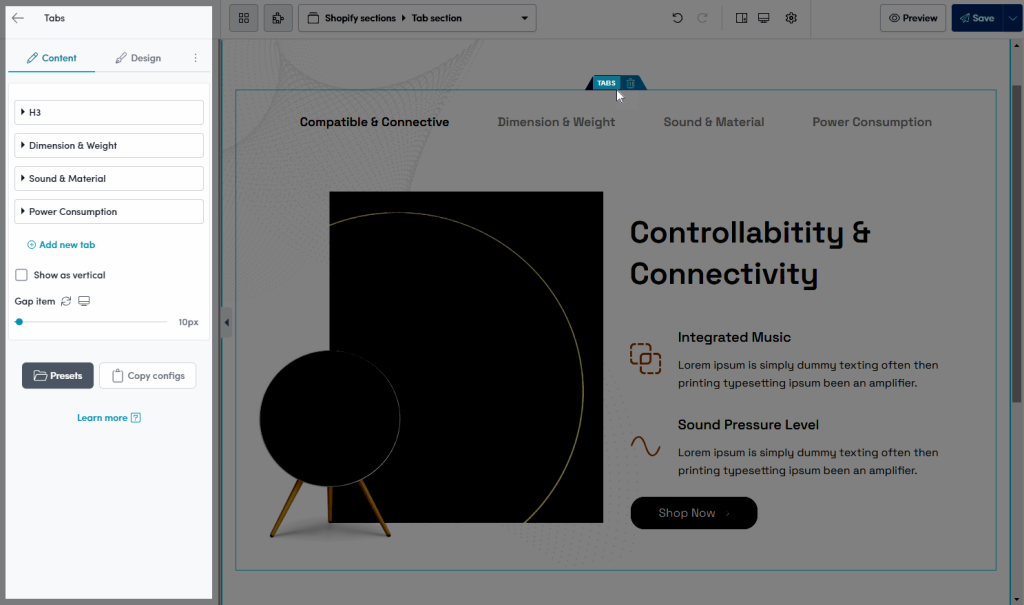Select the Compatible & Connective tab
This screenshot has height=605, width=1024.
click(374, 122)
